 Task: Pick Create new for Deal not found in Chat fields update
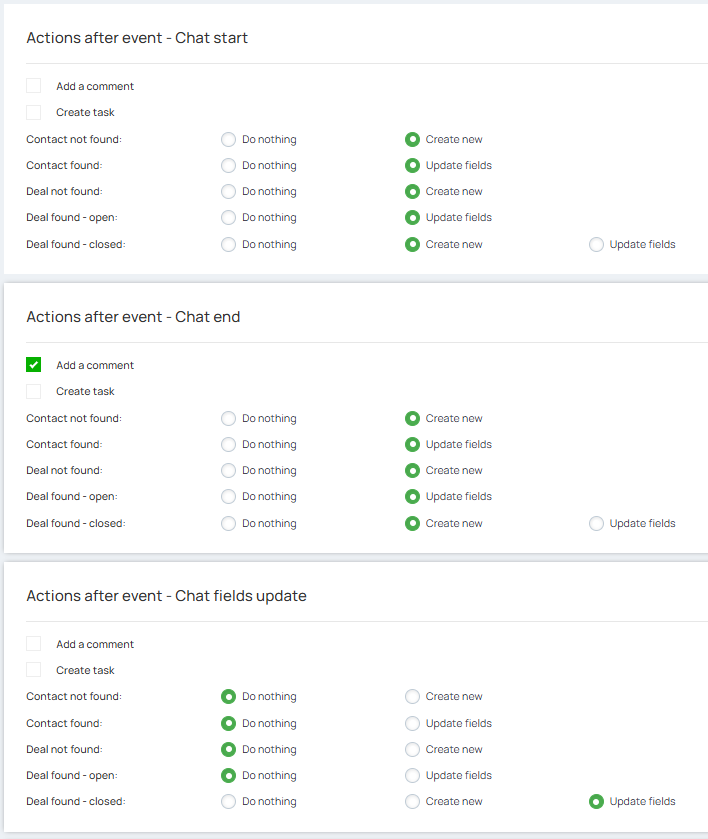click(412, 749)
